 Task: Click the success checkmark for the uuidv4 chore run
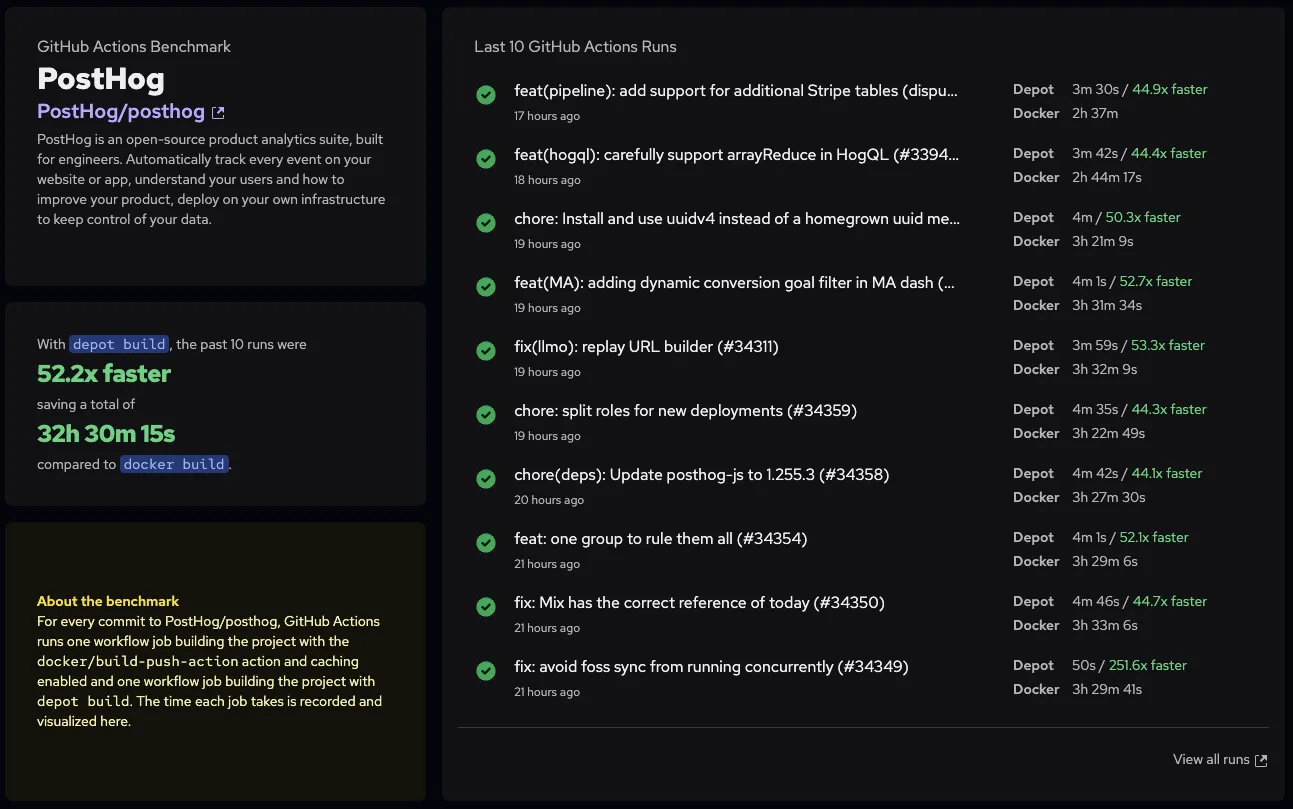click(x=486, y=222)
